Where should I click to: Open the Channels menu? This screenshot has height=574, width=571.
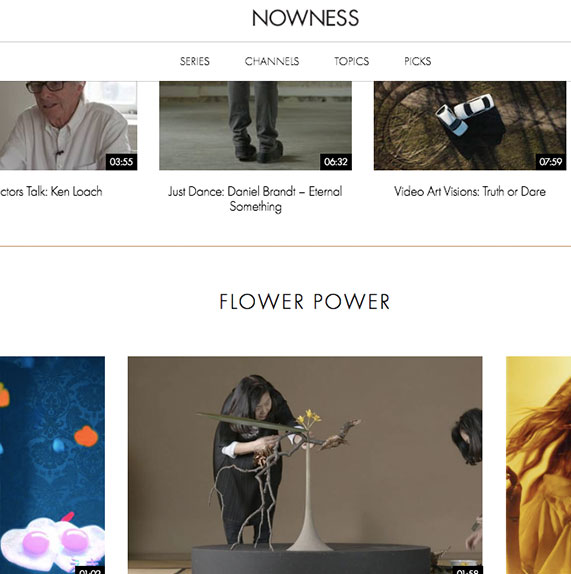(272, 61)
